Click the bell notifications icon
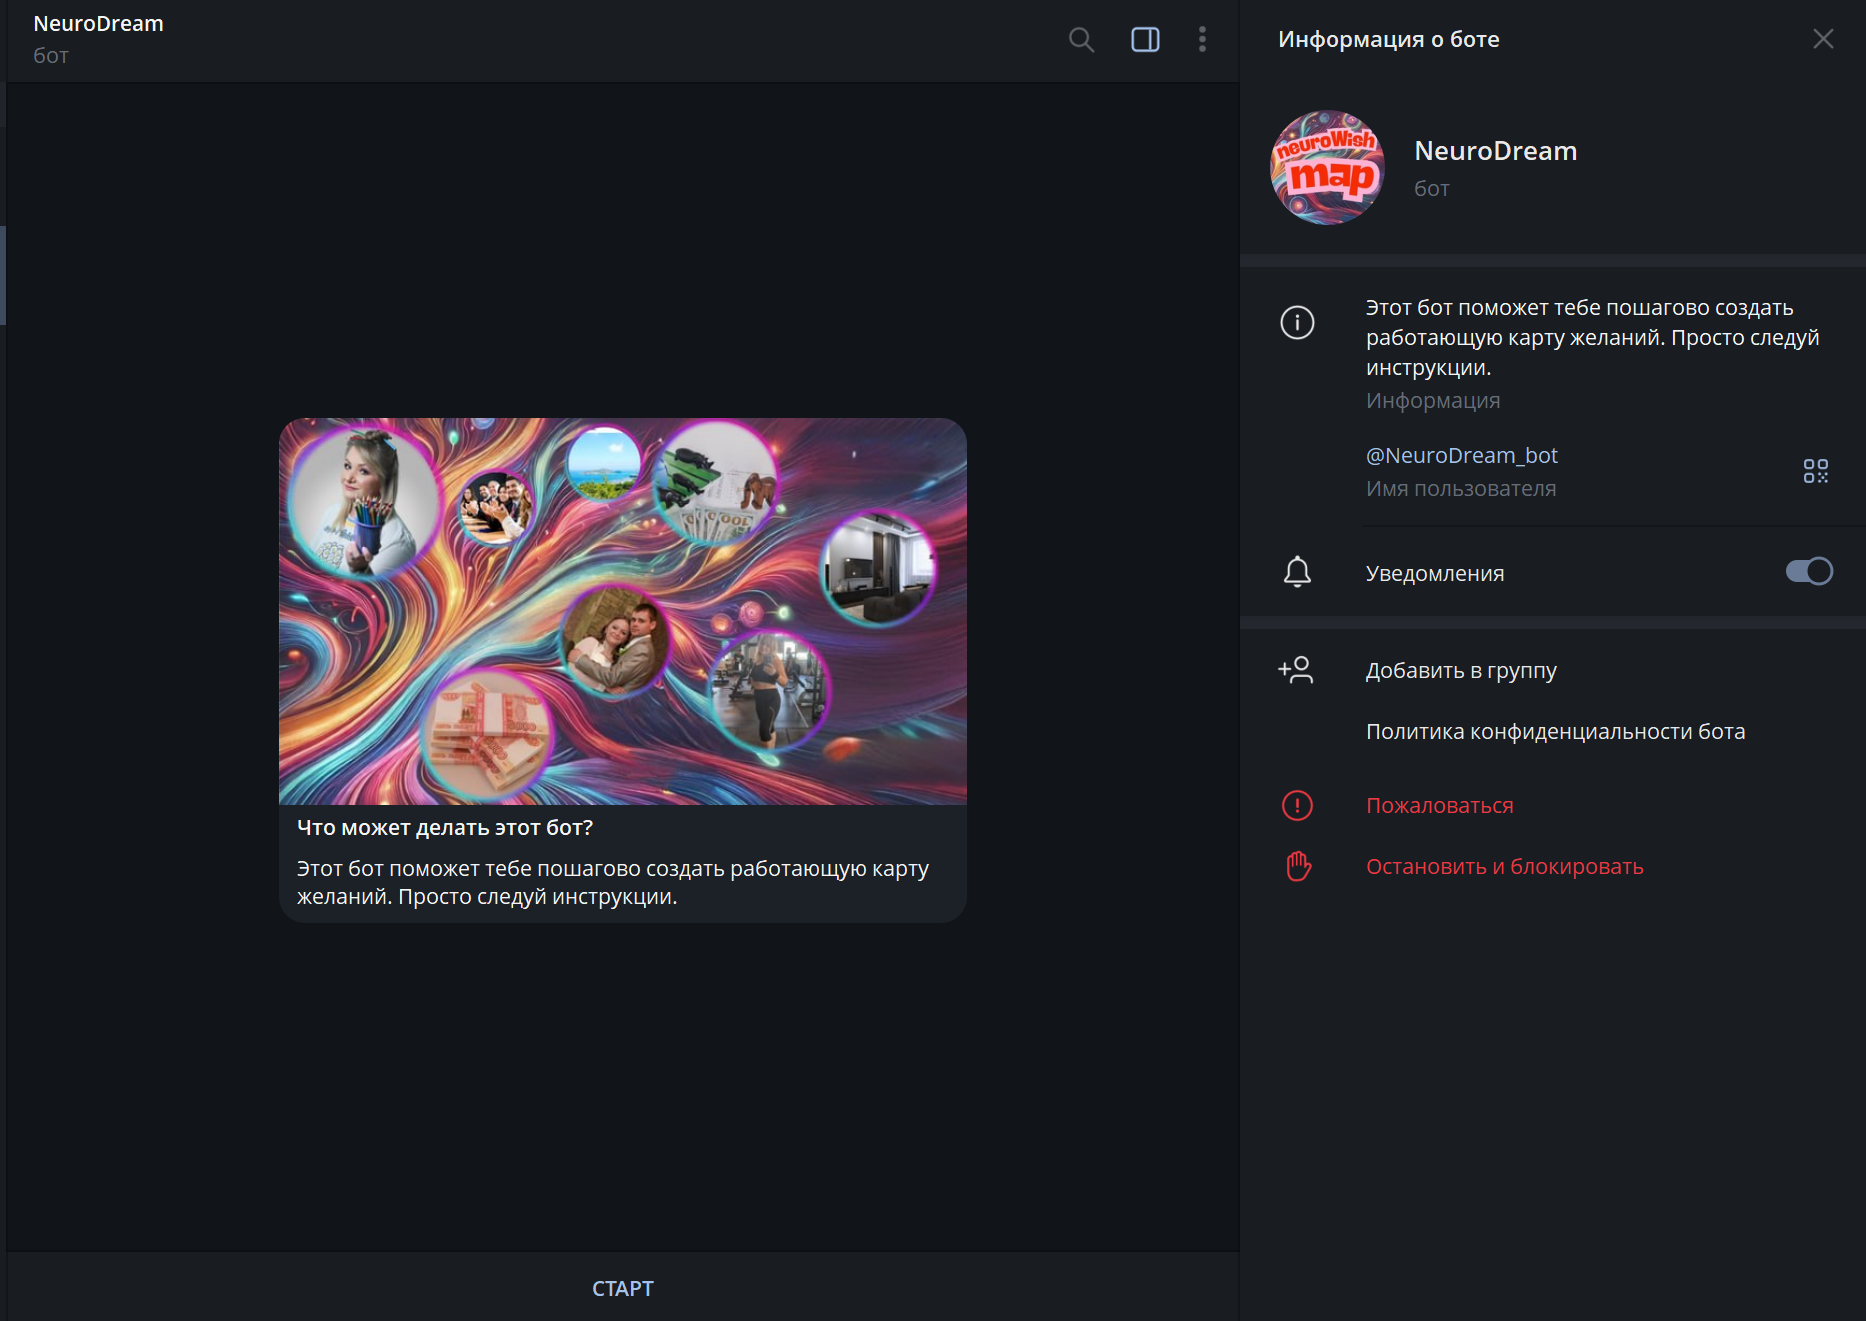The image size is (1866, 1321). (1297, 572)
